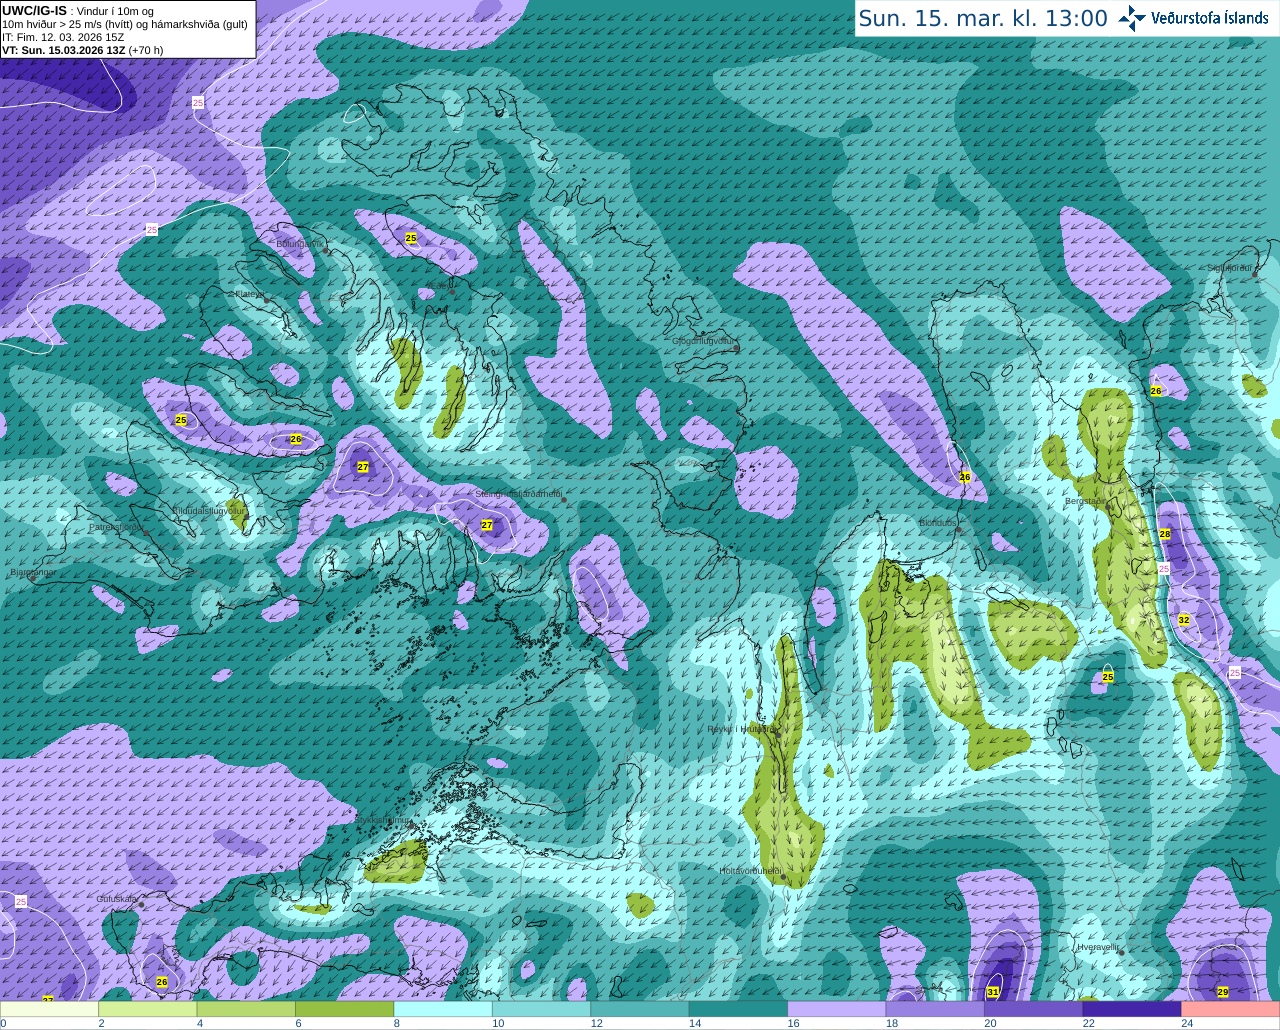This screenshot has height=1030, width=1280.
Task: Click the Blönduós station label
Action: coord(938,523)
